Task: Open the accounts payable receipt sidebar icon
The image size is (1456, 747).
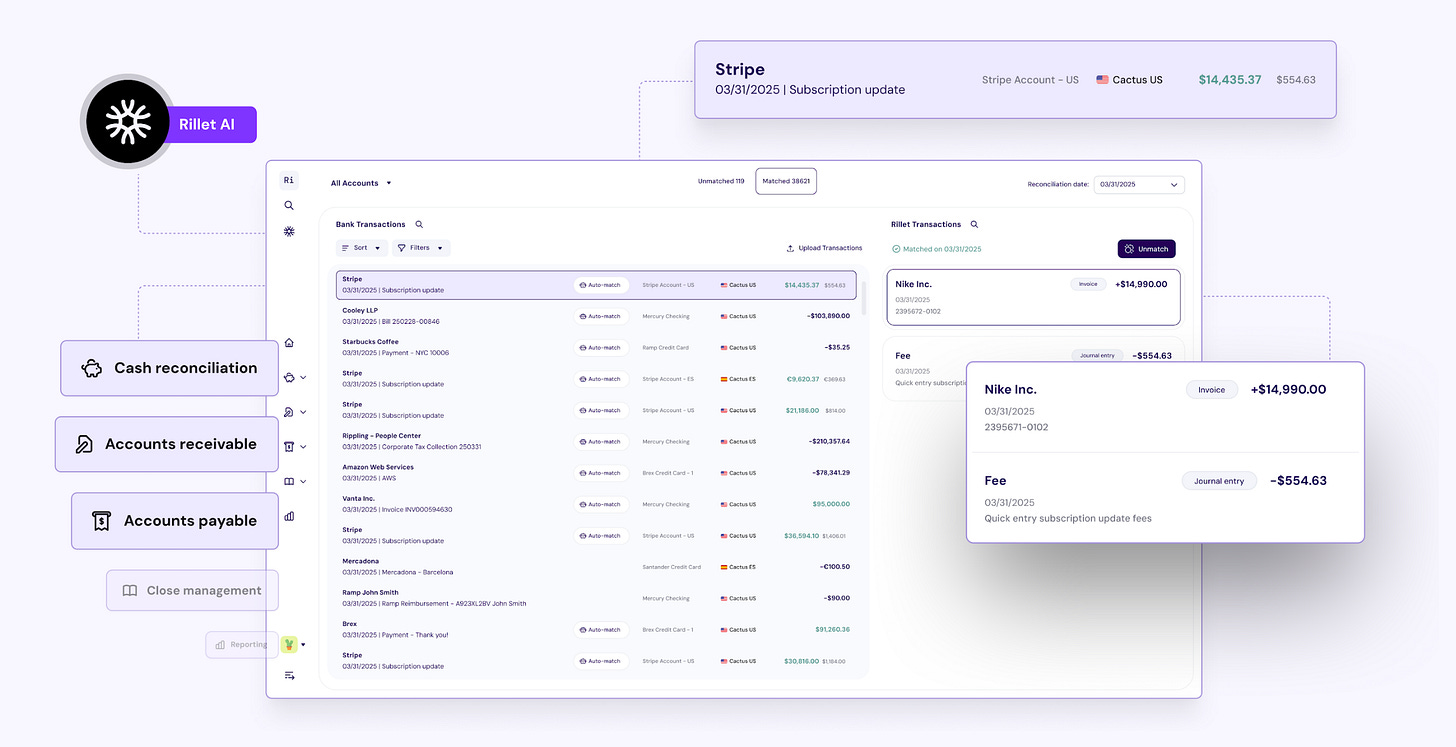Action: (289, 447)
